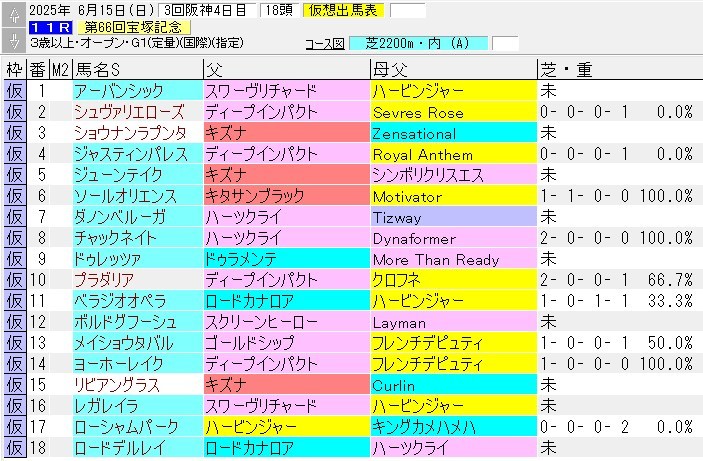Click the 仮 cell for horse number 1

15,91
